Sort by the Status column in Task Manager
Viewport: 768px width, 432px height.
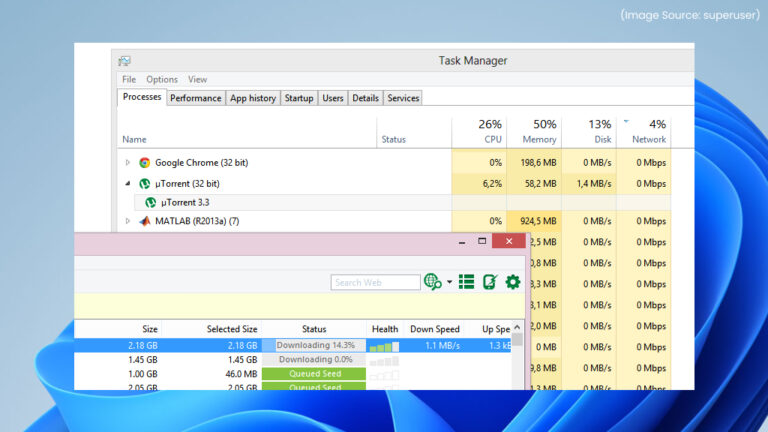[x=393, y=140]
